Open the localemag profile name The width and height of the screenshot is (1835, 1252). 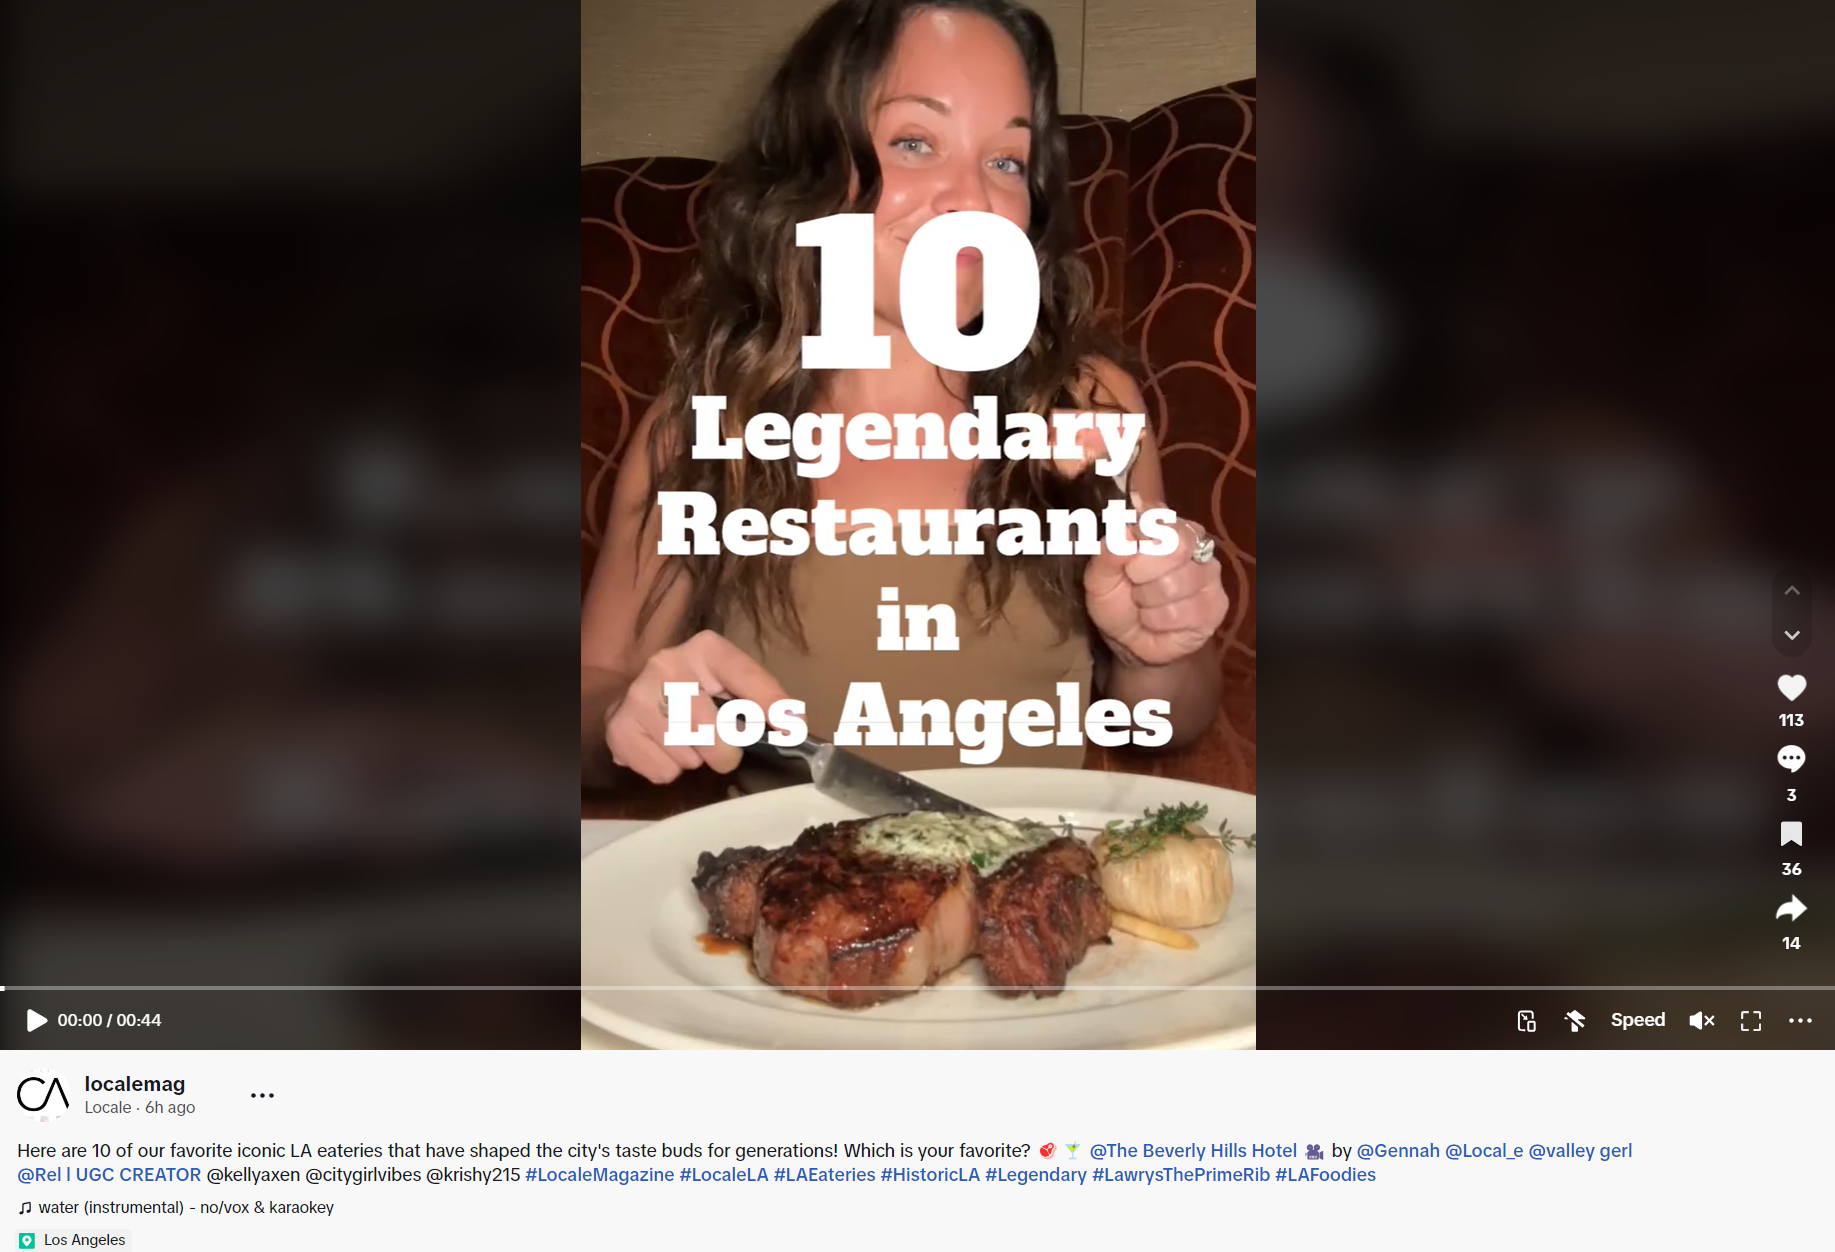pyautogui.click(x=135, y=1084)
